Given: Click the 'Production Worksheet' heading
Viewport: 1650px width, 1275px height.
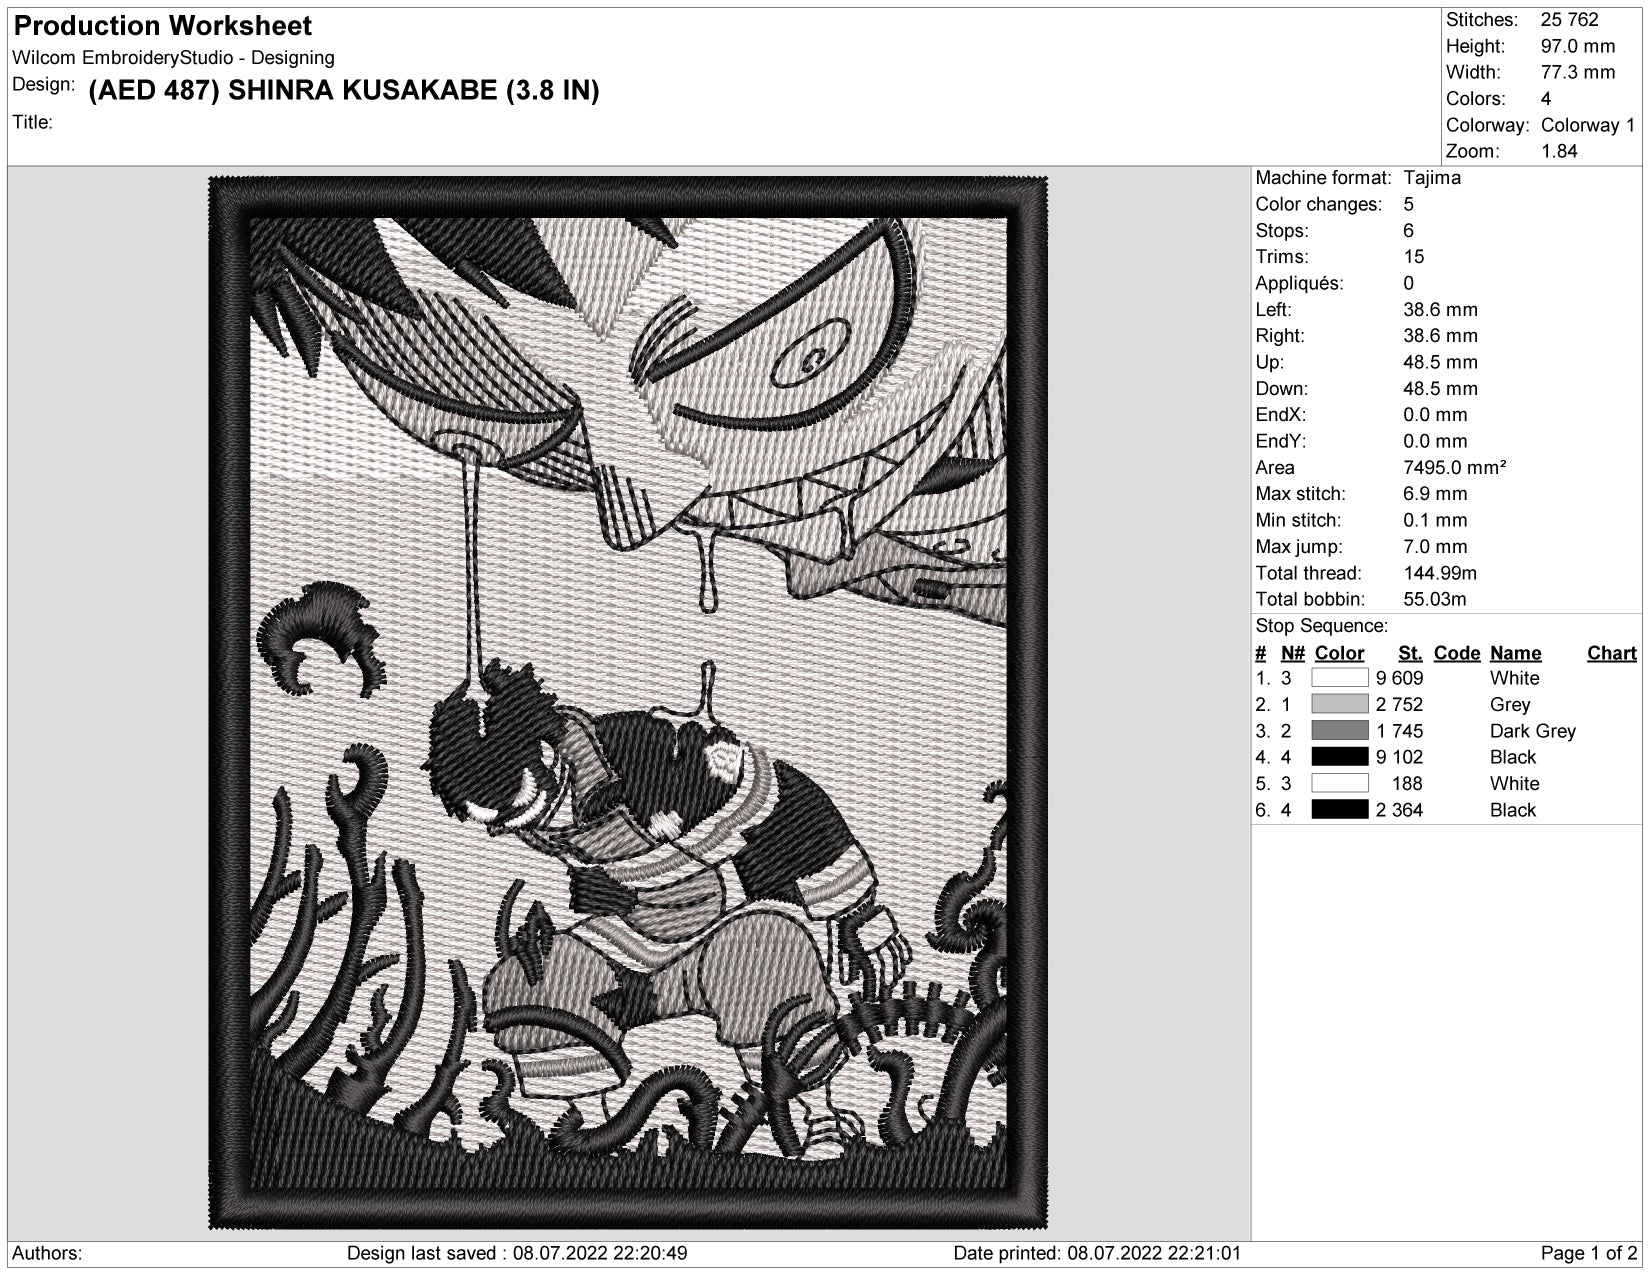Looking at the screenshot, I should [163, 26].
